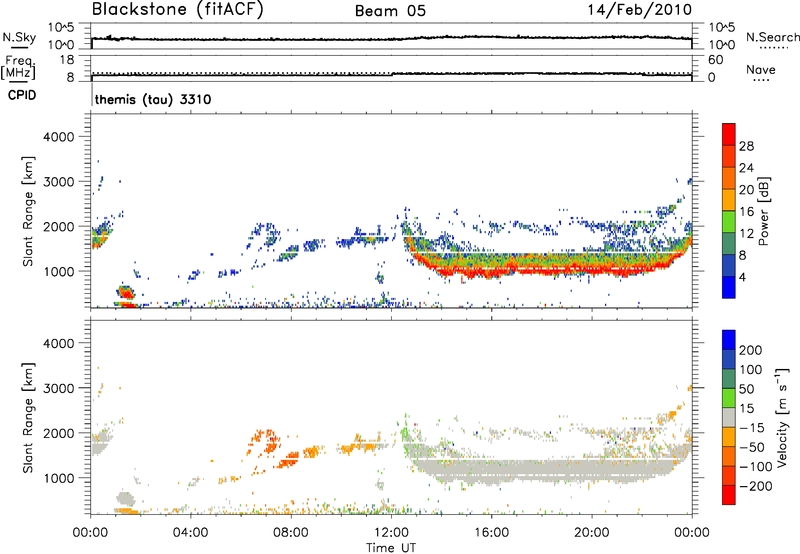
Task: Click the 'N.Sky' legend label
Action: coord(19,37)
